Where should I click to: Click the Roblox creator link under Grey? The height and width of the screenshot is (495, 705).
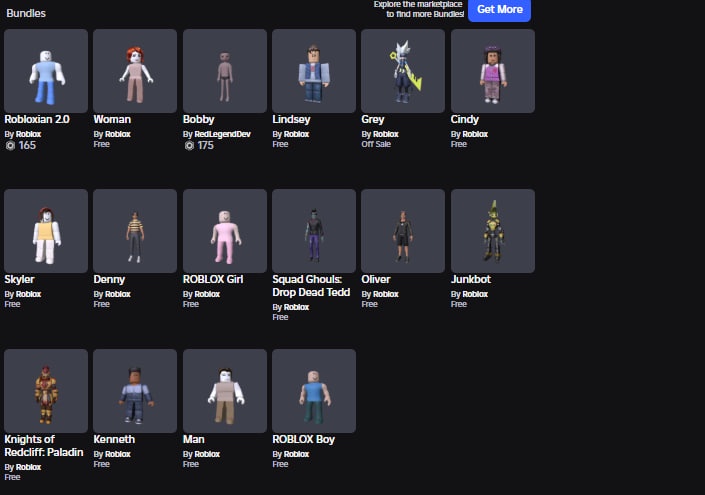coord(386,134)
